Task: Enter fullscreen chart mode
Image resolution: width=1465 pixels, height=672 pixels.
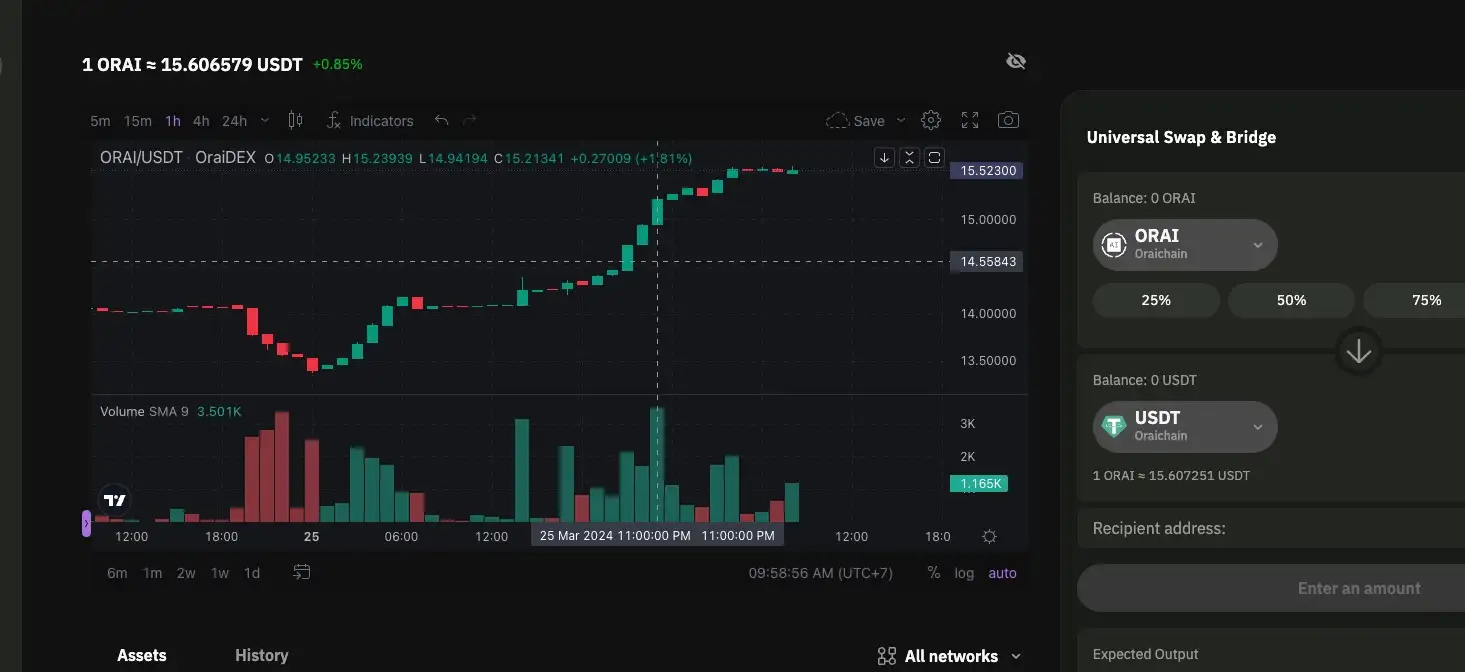Action: point(969,120)
